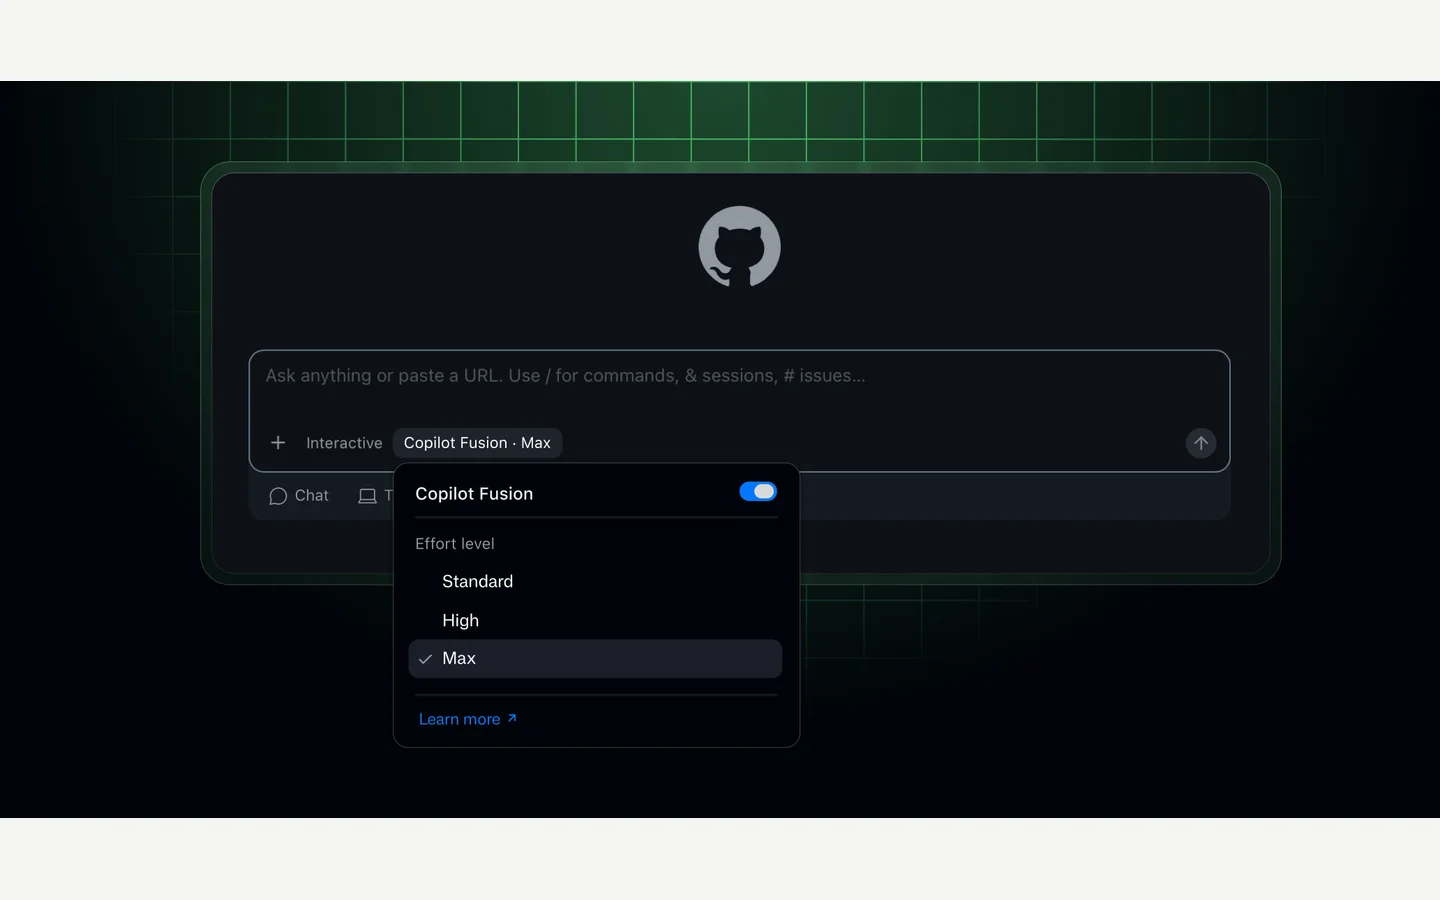The width and height of the screenshot is (1440, 900).
Task: Select Standard effort level
Action: tap(595, 581)
